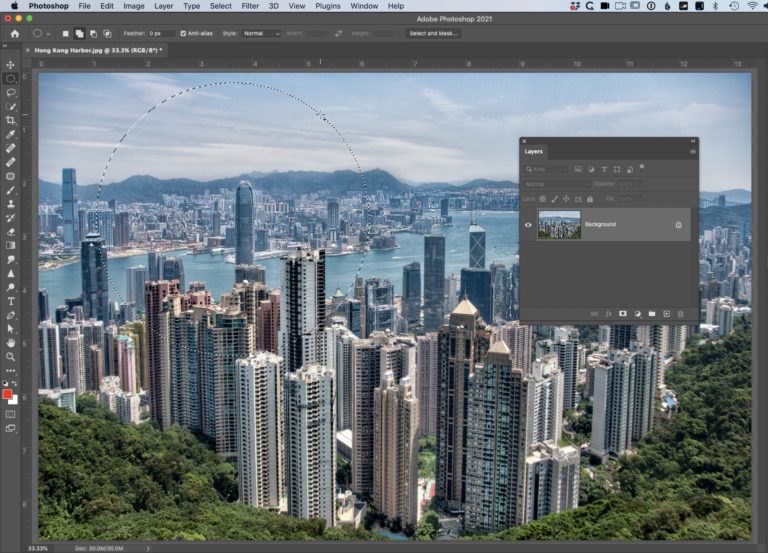Open the Image menu

133,6
